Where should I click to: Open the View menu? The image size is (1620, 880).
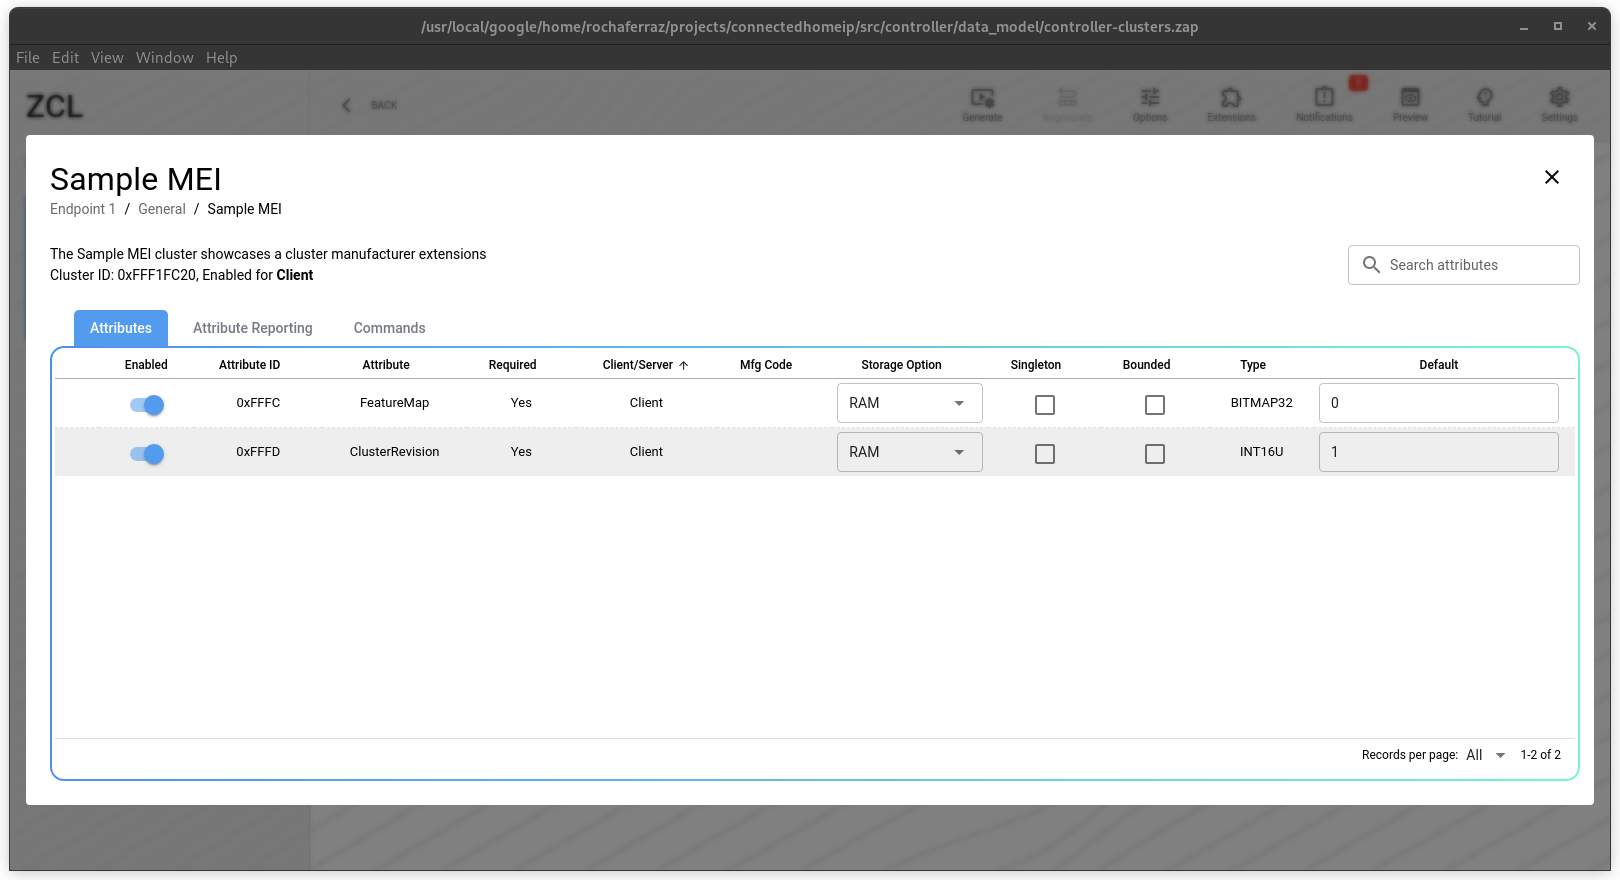coord(107,58)
